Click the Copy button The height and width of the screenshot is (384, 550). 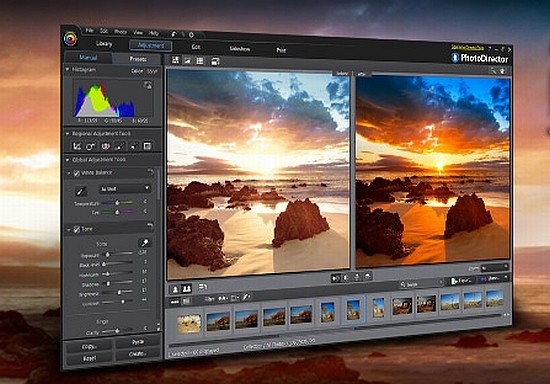(x=89, y=346)
